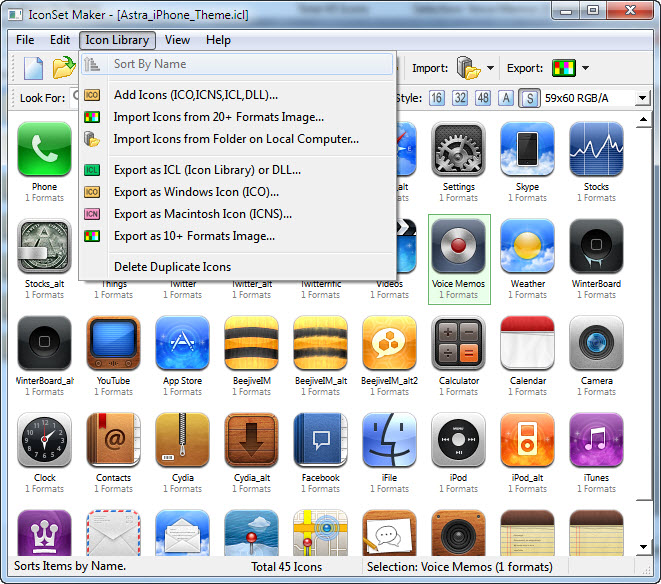Viewport: 661px width, 584px height.
Task: Select the Cydia icon
Action: (183, 439)
